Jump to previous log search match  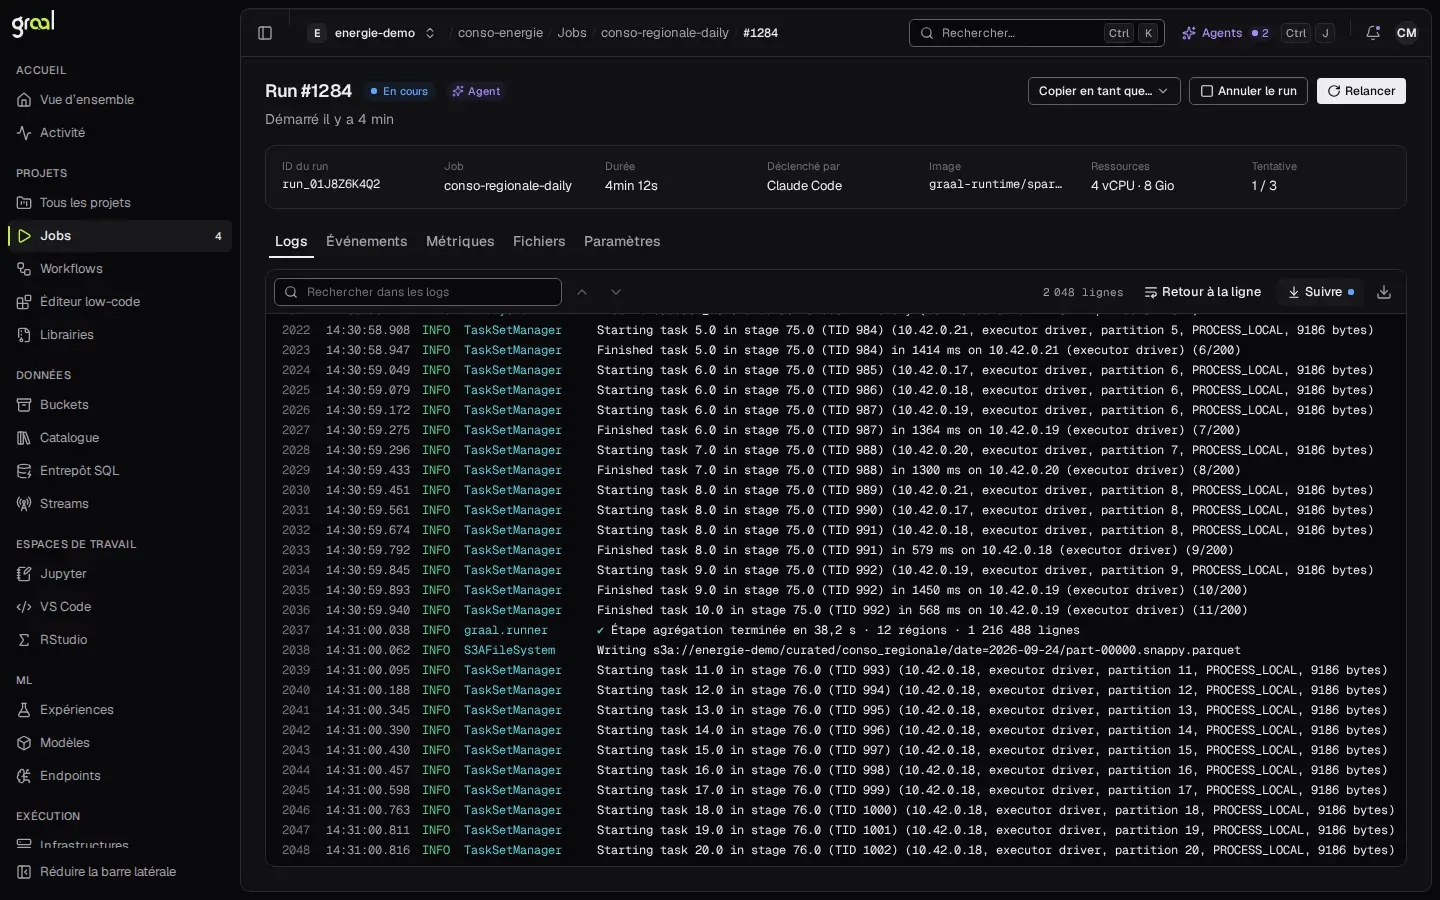tap(582, 292)
